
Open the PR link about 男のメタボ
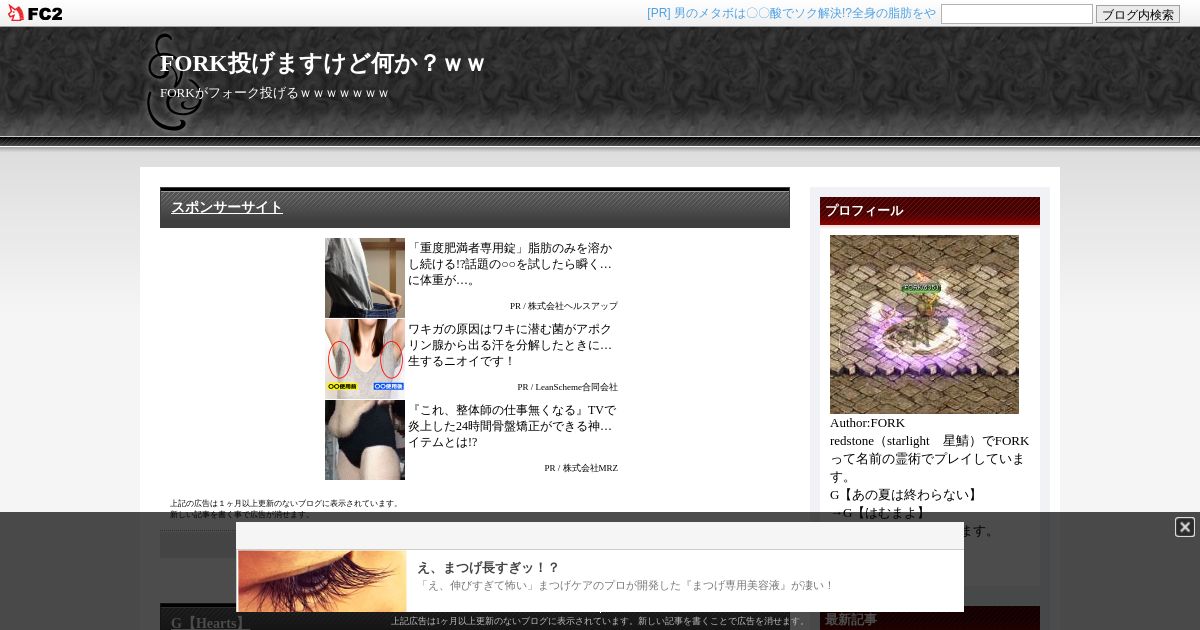pyautogui.click(x=791, y=13)
